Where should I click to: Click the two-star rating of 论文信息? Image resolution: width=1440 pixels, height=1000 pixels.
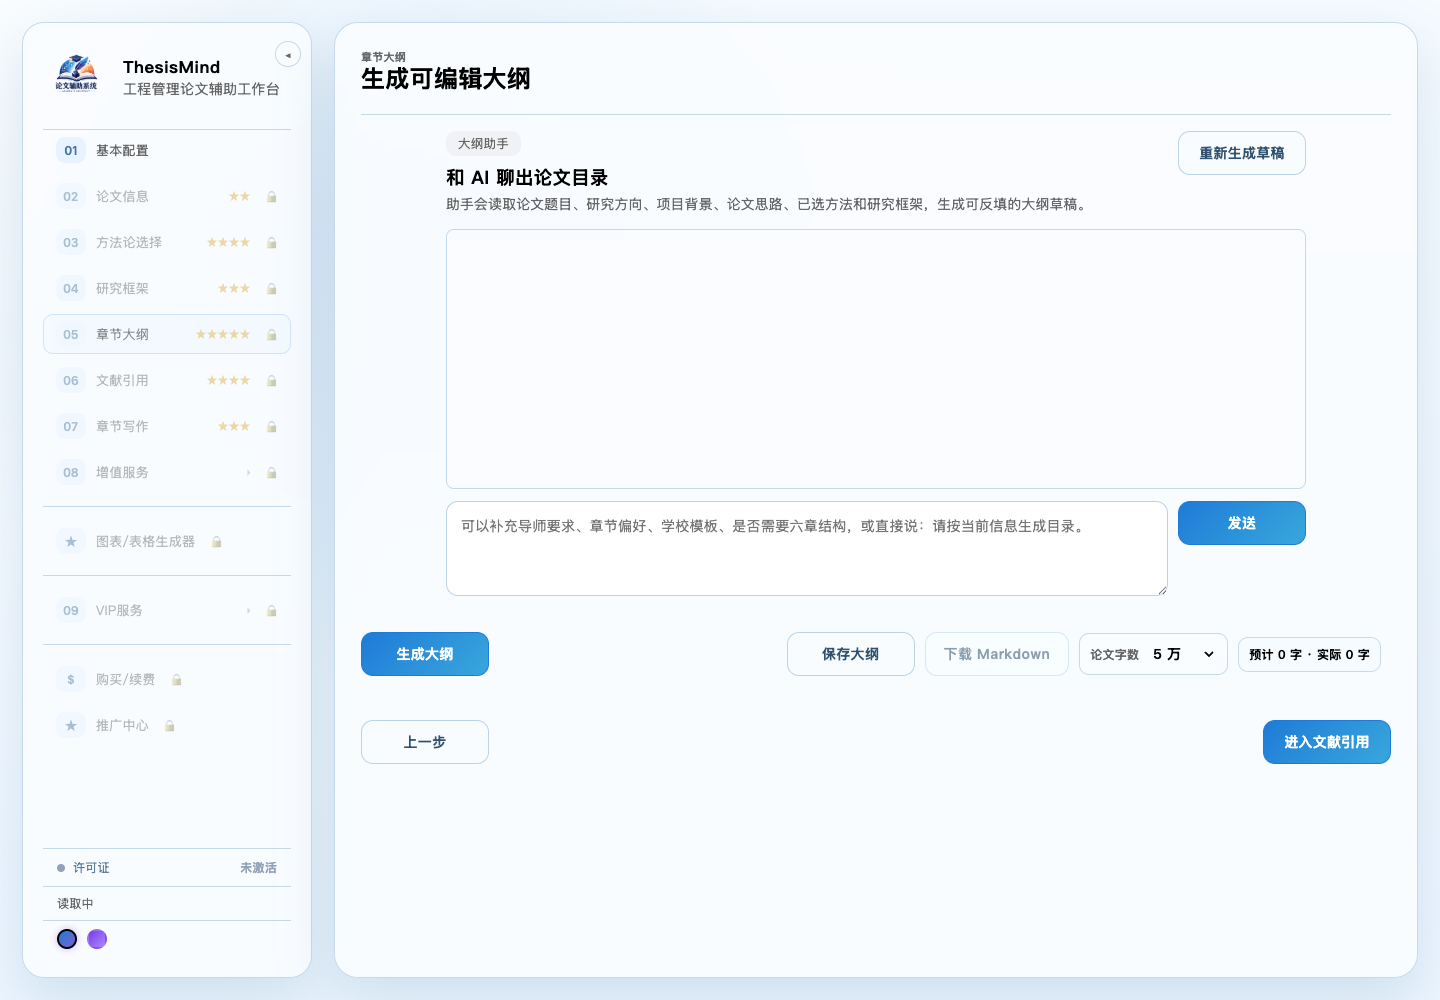tap(239, 197)
